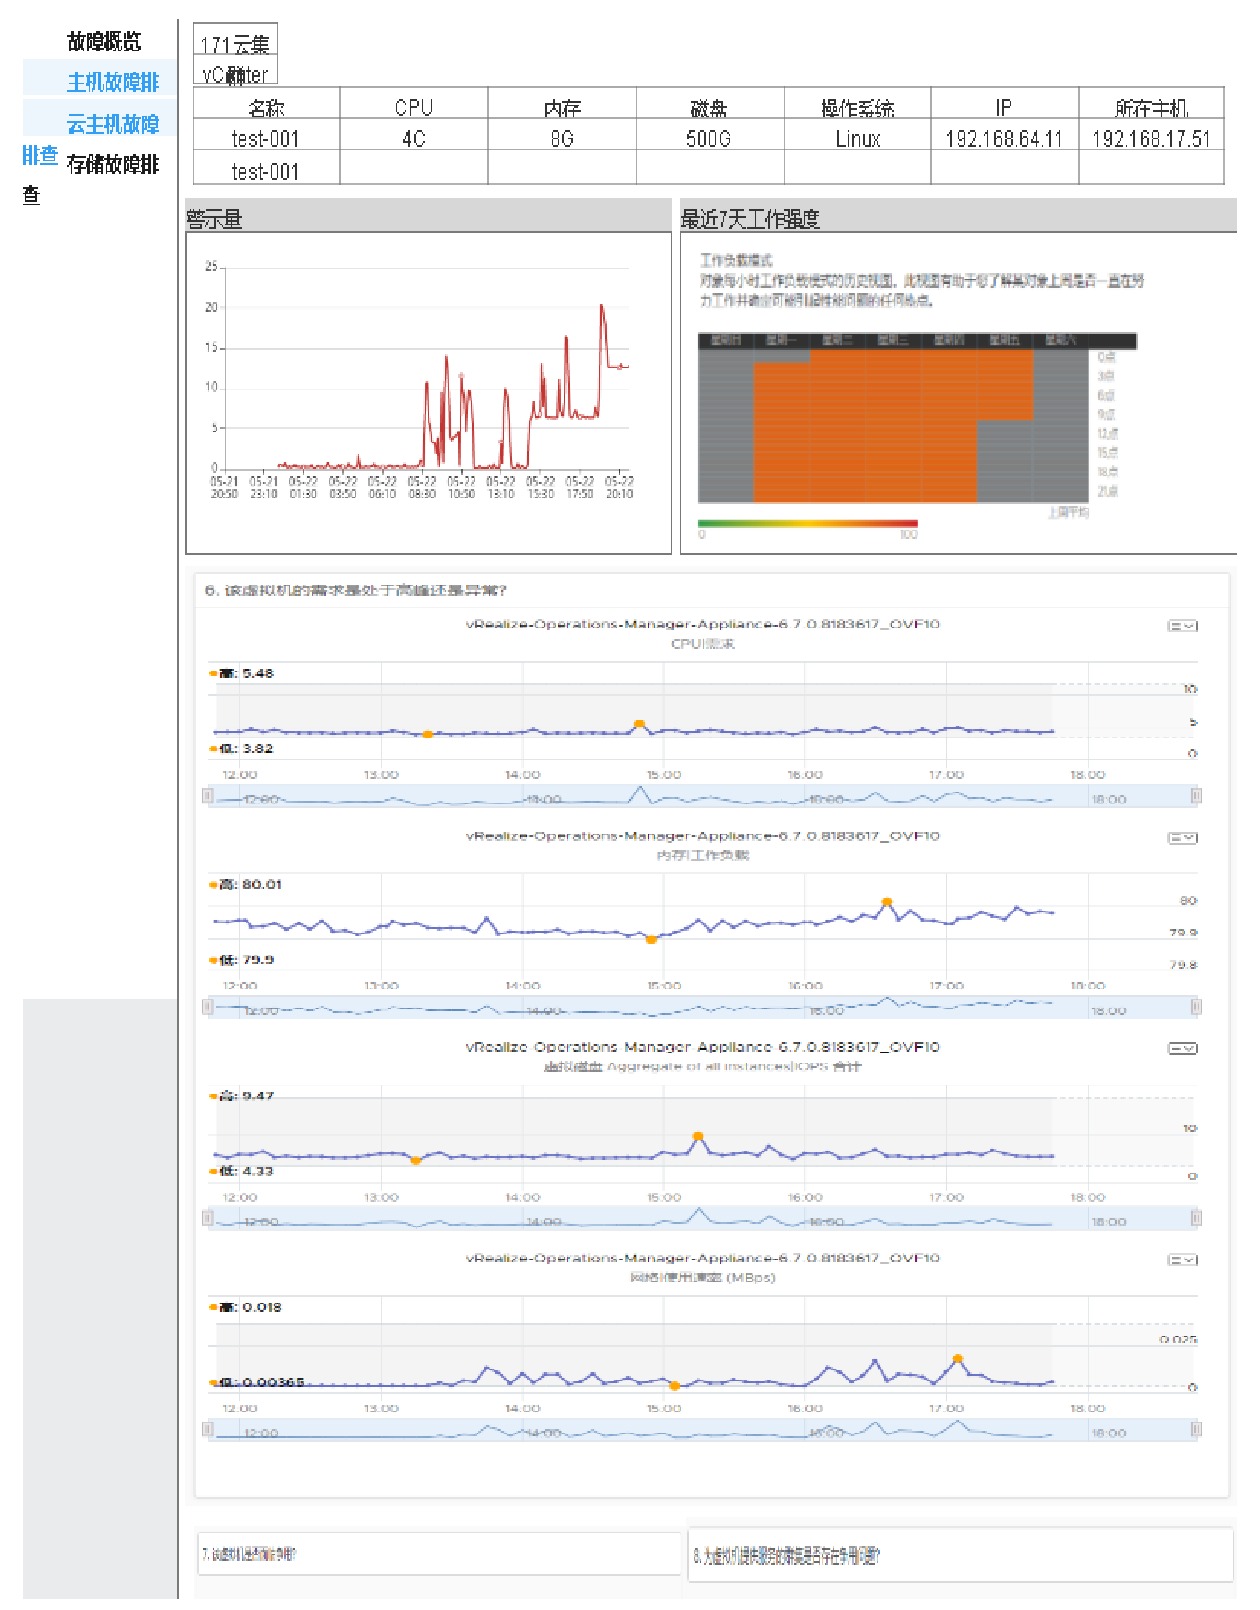Image resolution: width=1260 pixels, height=1610 pixels.
Task: Click left range handle of CPU chart
Action: click(x=208, y=796)
